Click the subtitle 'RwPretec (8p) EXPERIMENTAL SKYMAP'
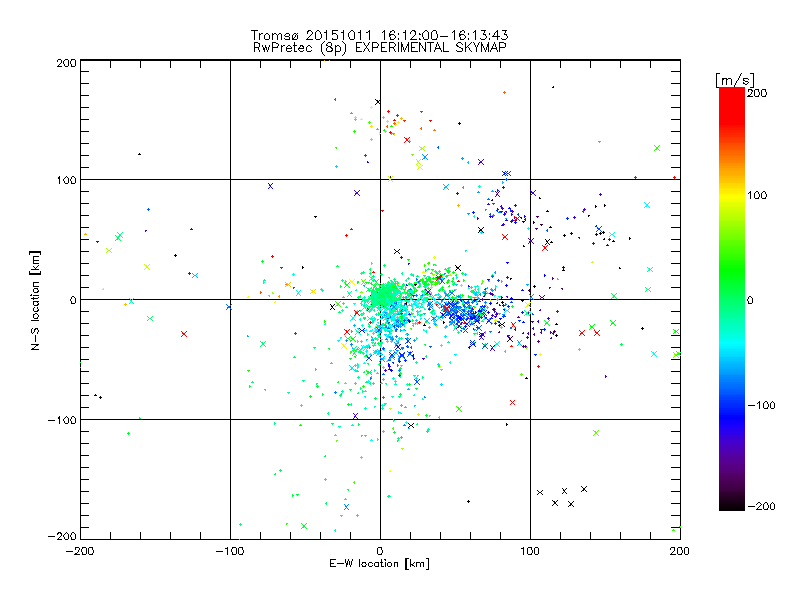Screen dimensions: 800x600 (380, 48)
